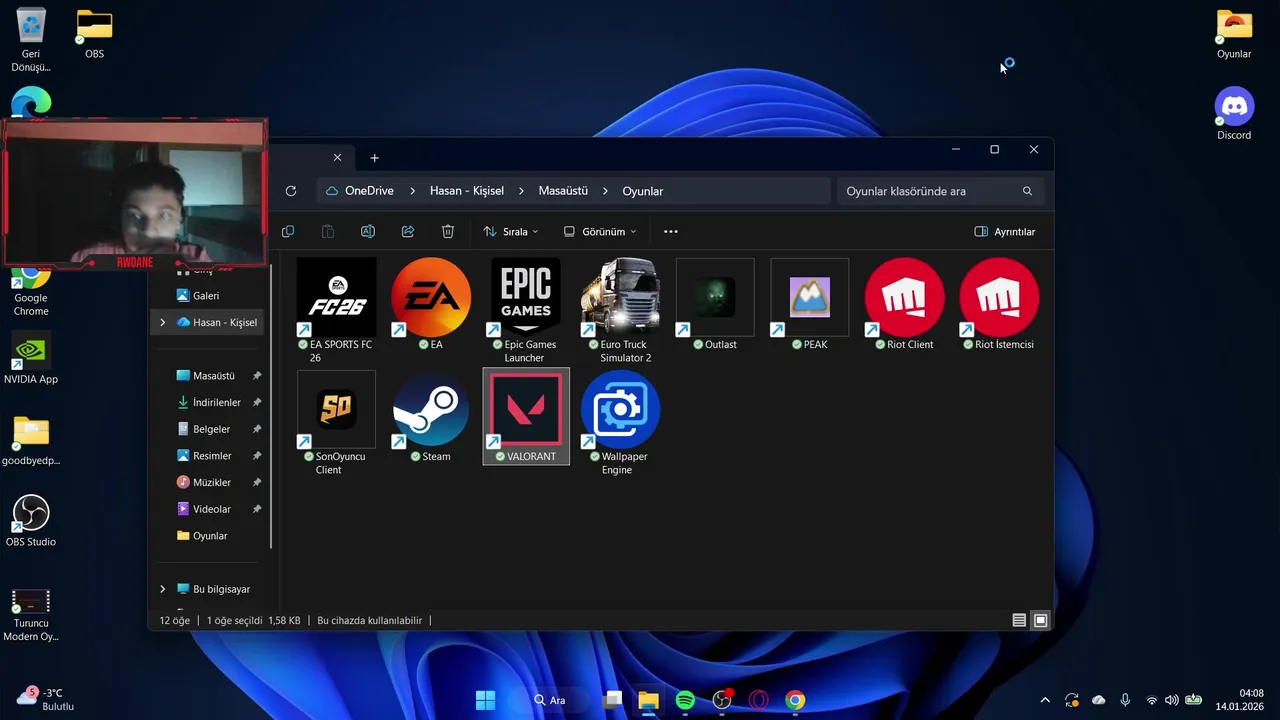Add a new Explorer tab
Image resolution: width=1280 pixels, height=720 pixels.
pyautogui.click(x=375, y=158)
